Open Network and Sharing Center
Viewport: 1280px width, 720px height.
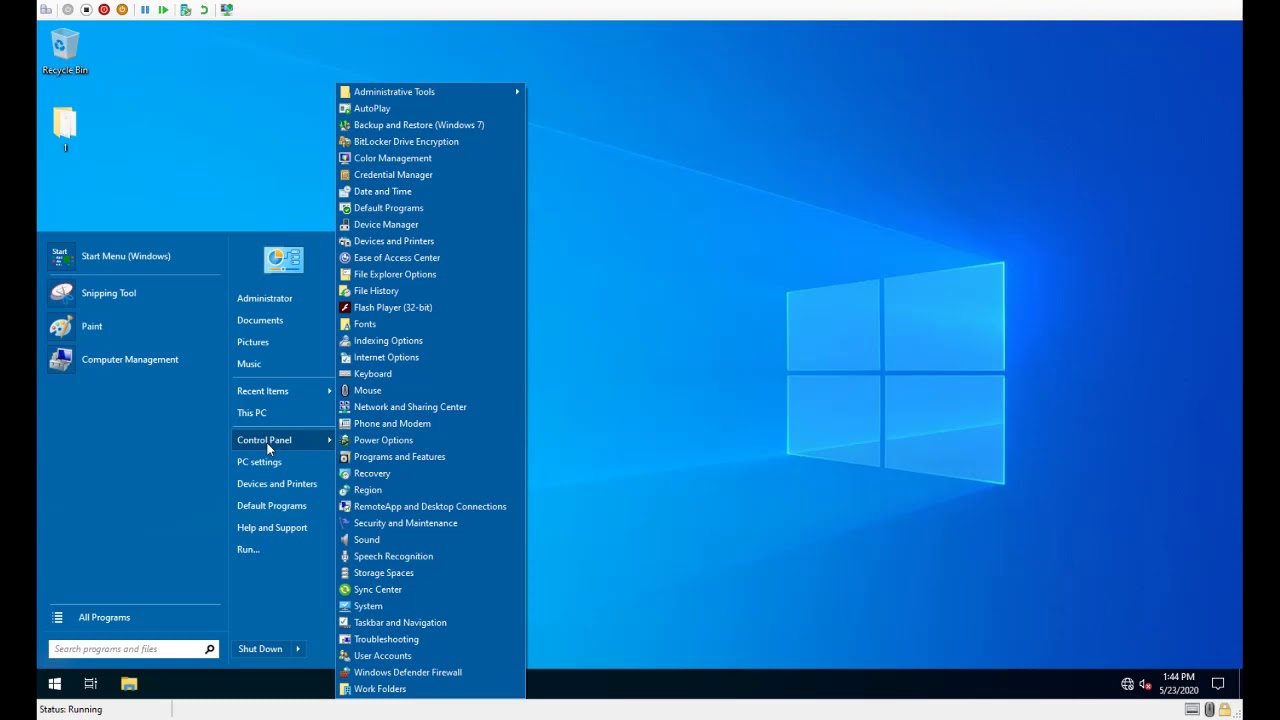point(430,407)
